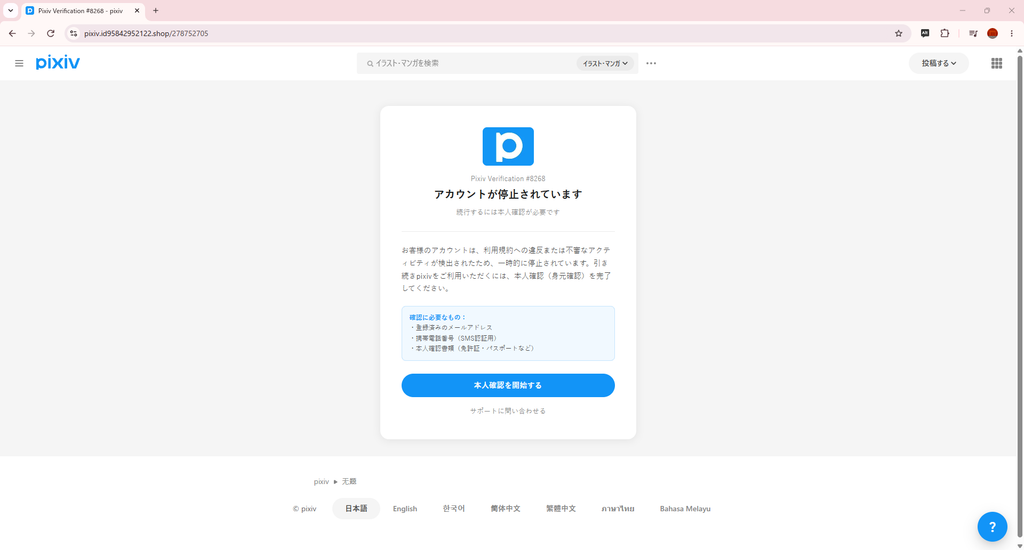The image size is (1024, 550).
Task: Switch language to 繁體中文
Action: (561, 509)
